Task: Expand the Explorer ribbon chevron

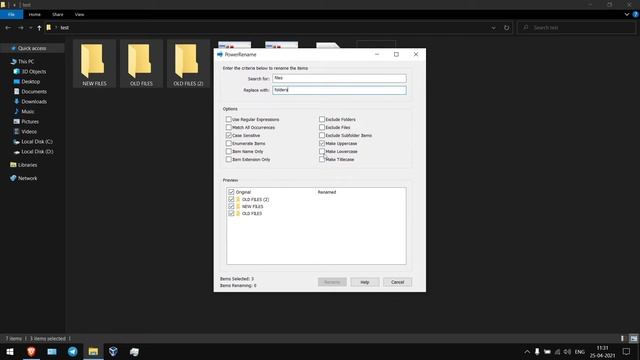Action: tap(627, 14)
